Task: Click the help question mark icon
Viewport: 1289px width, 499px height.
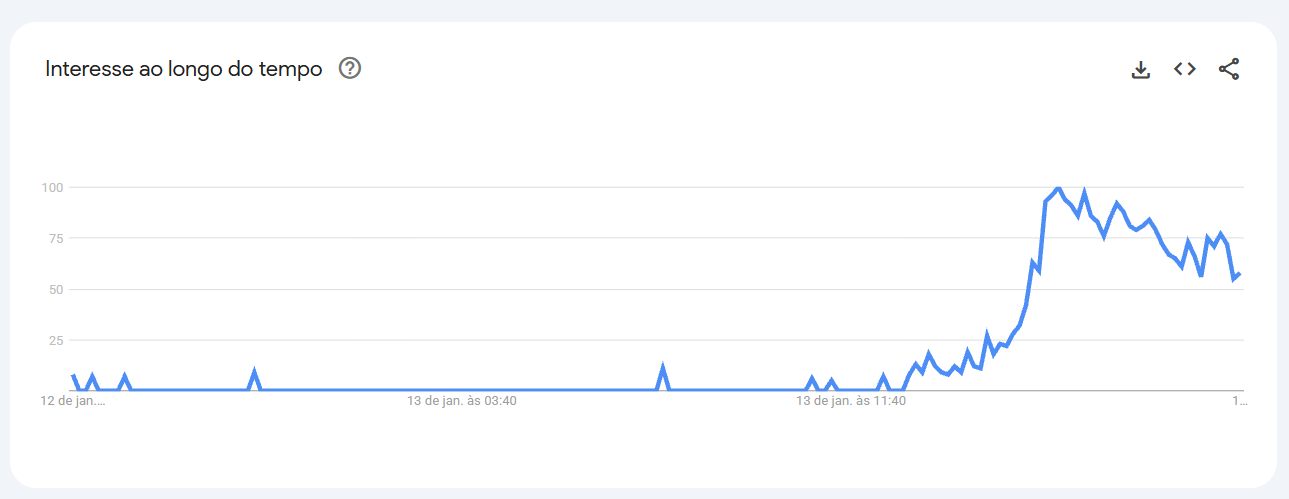Action: click(x=350, y=69)
